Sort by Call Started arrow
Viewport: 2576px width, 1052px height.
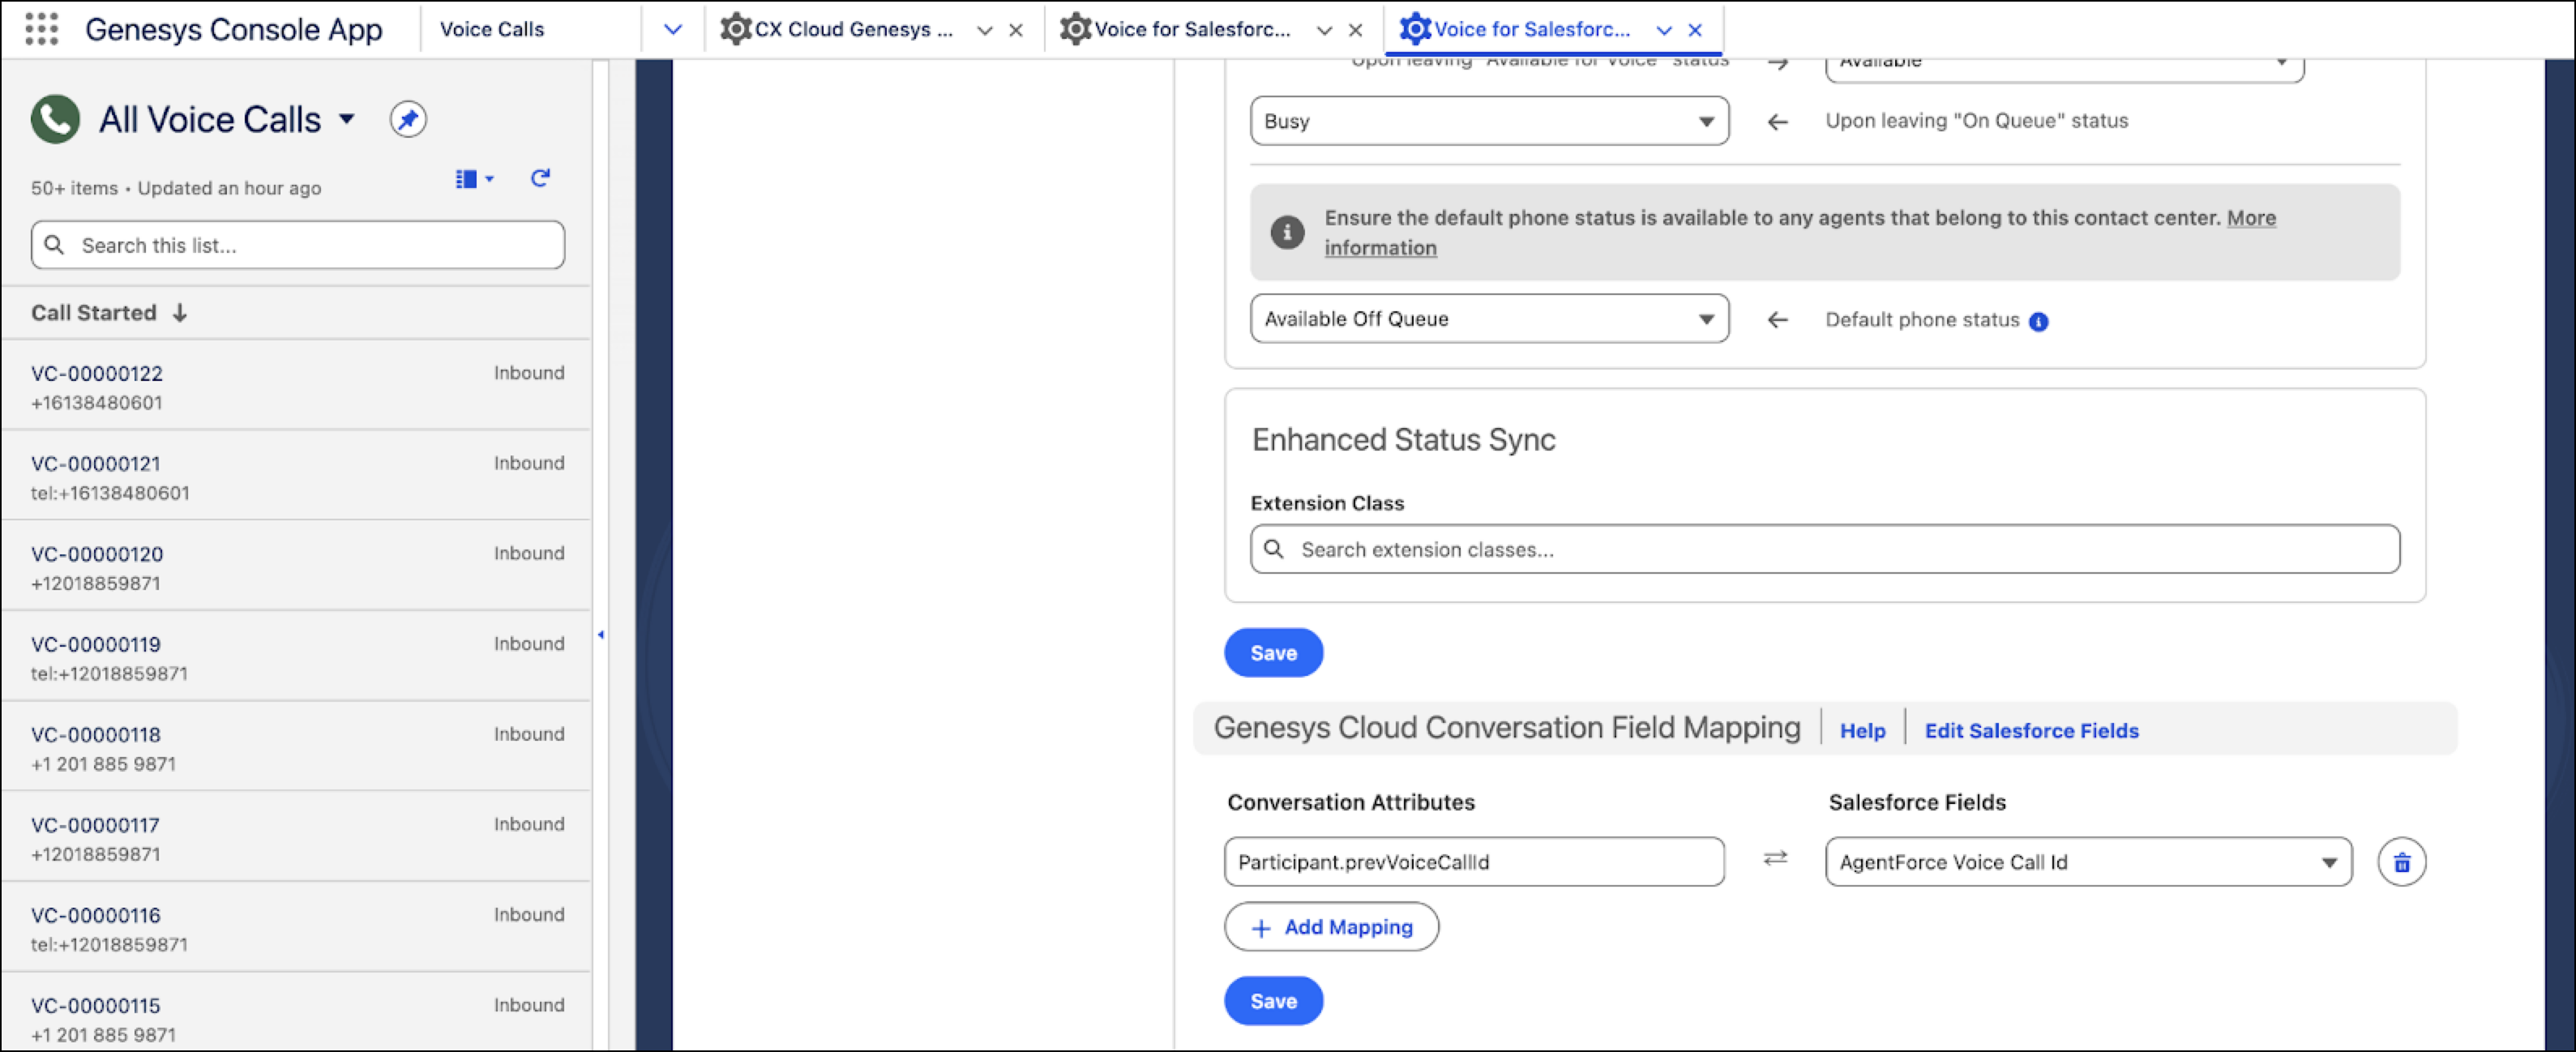coord(180,313)
